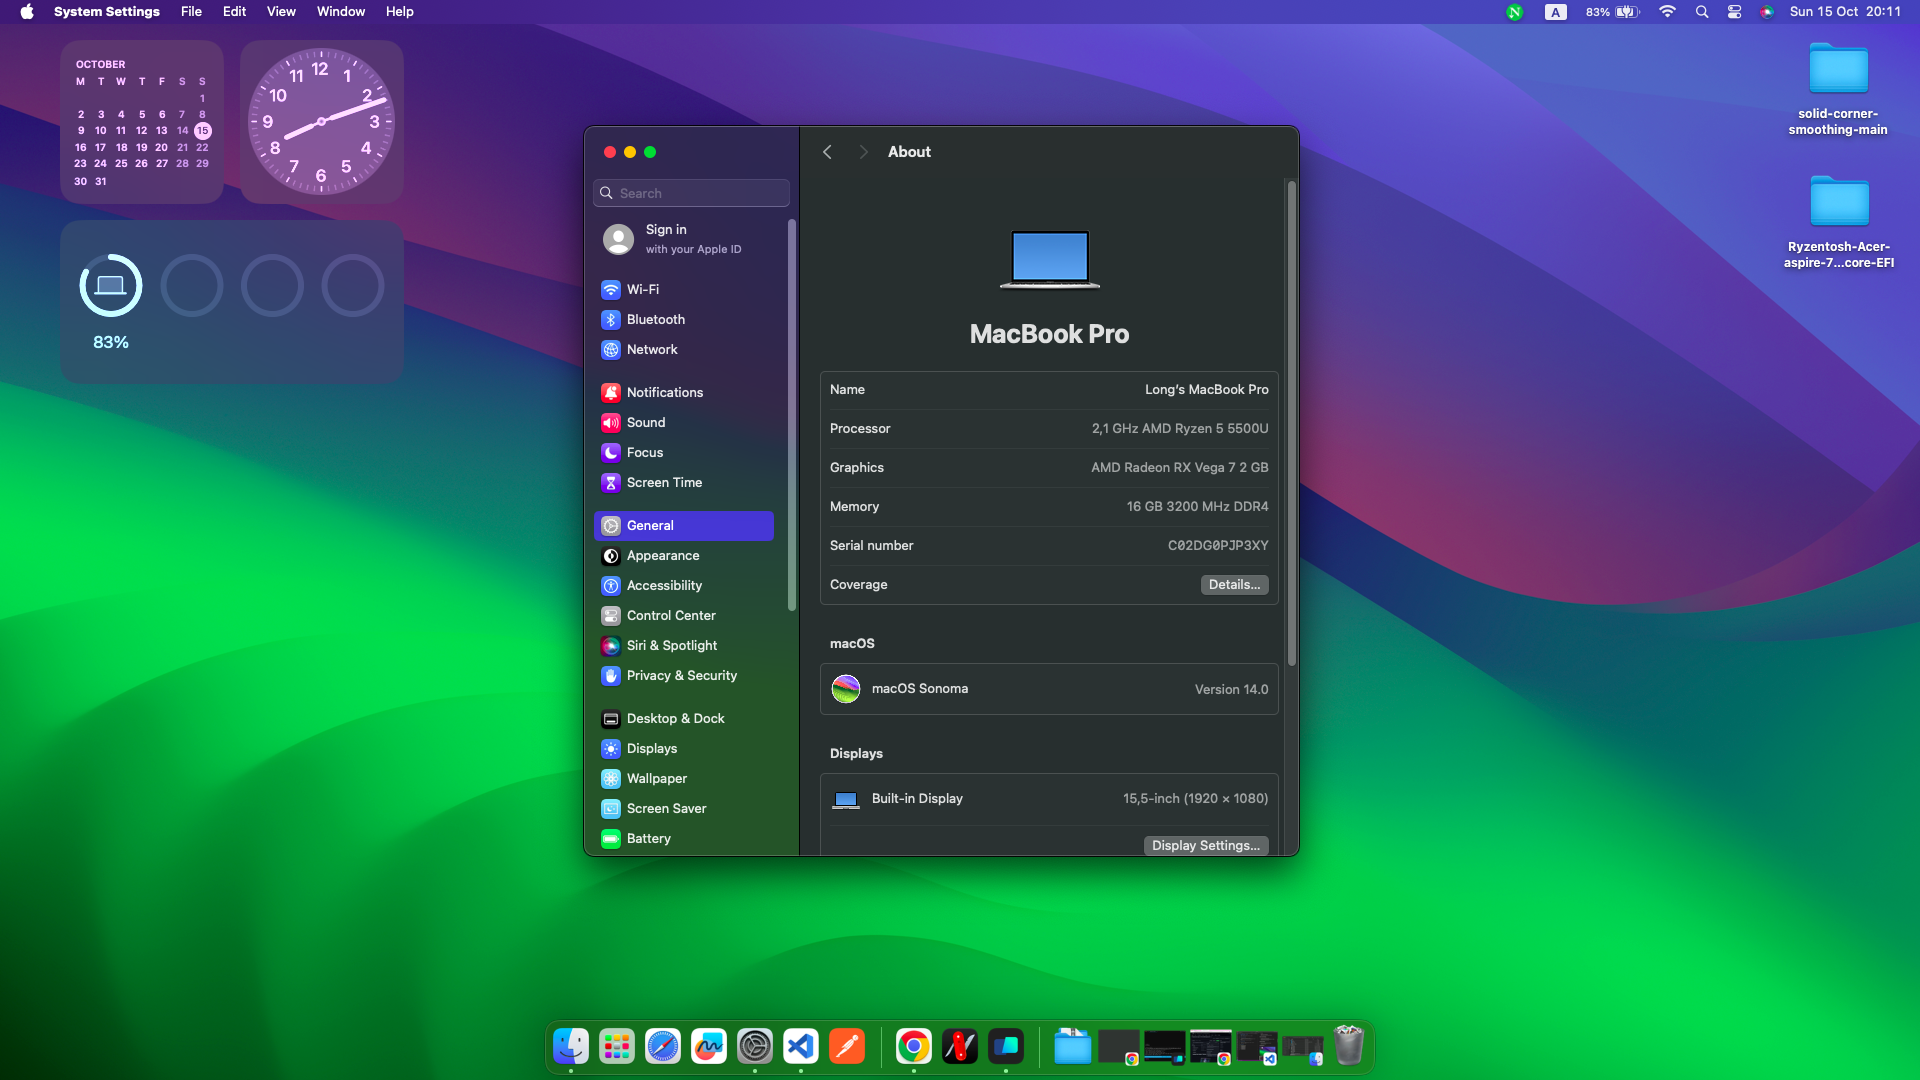Go to Sound settings

[645, 423]
